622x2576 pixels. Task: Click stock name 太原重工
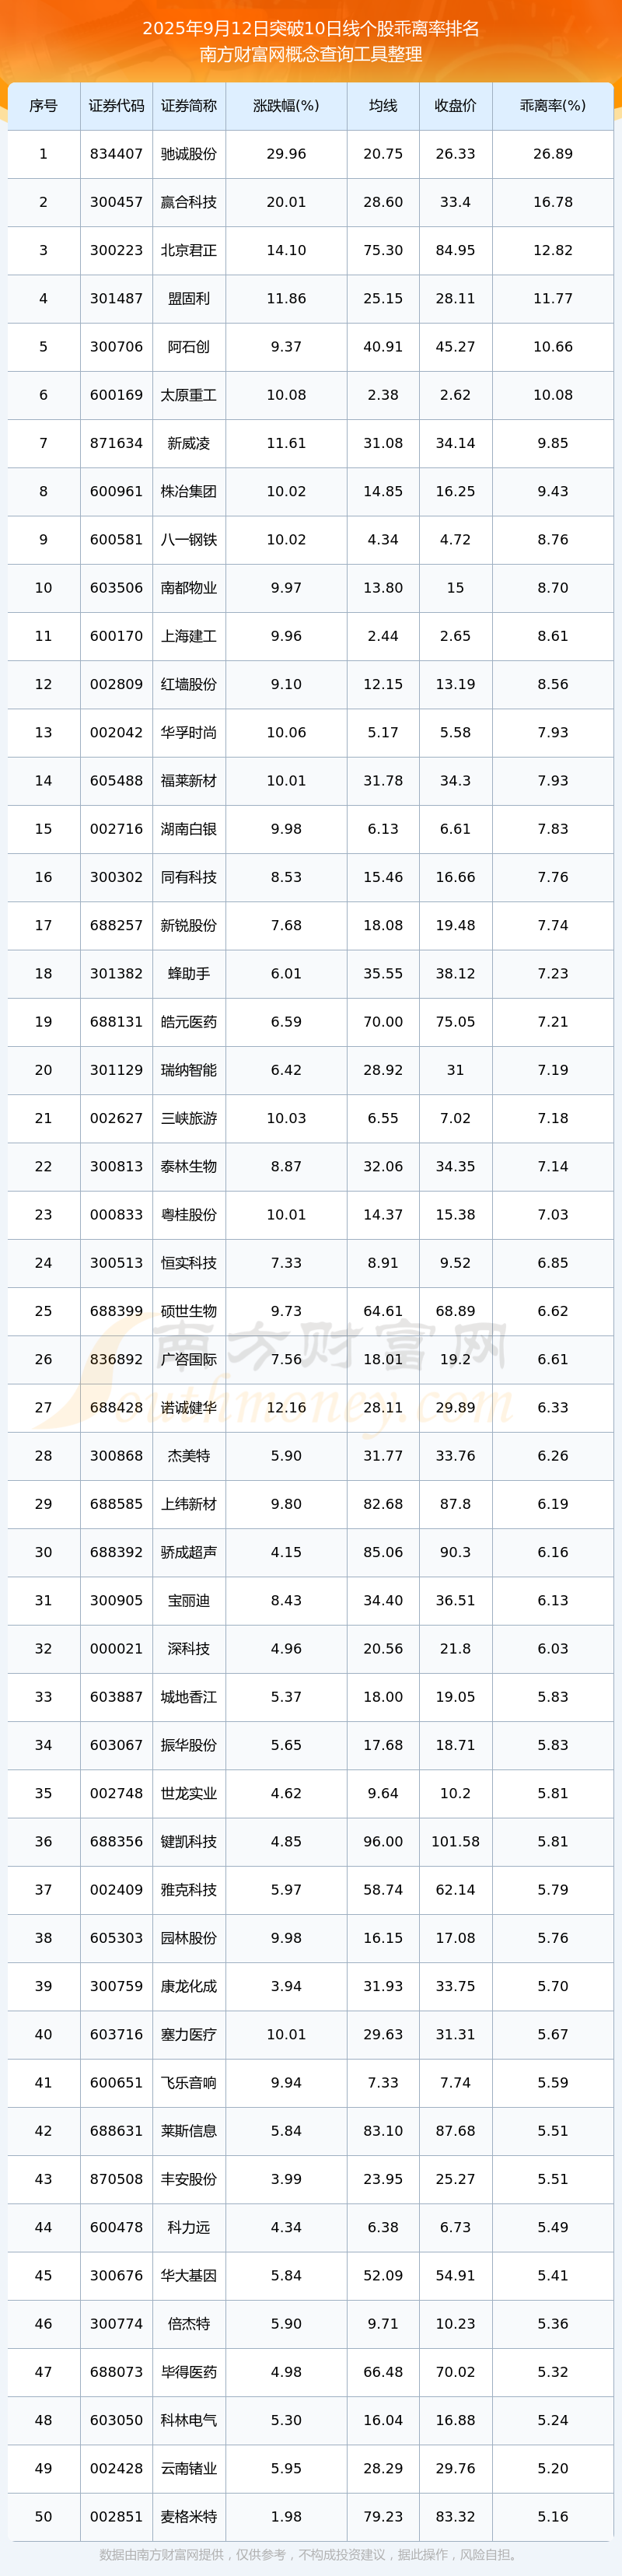[189, 395]
